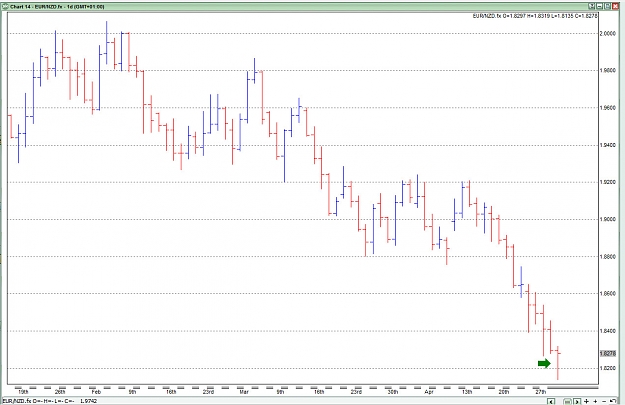Select the 1.8800 price axis label
The width and height of the screenshot is (625, 405).
click(x=607, y=257)
